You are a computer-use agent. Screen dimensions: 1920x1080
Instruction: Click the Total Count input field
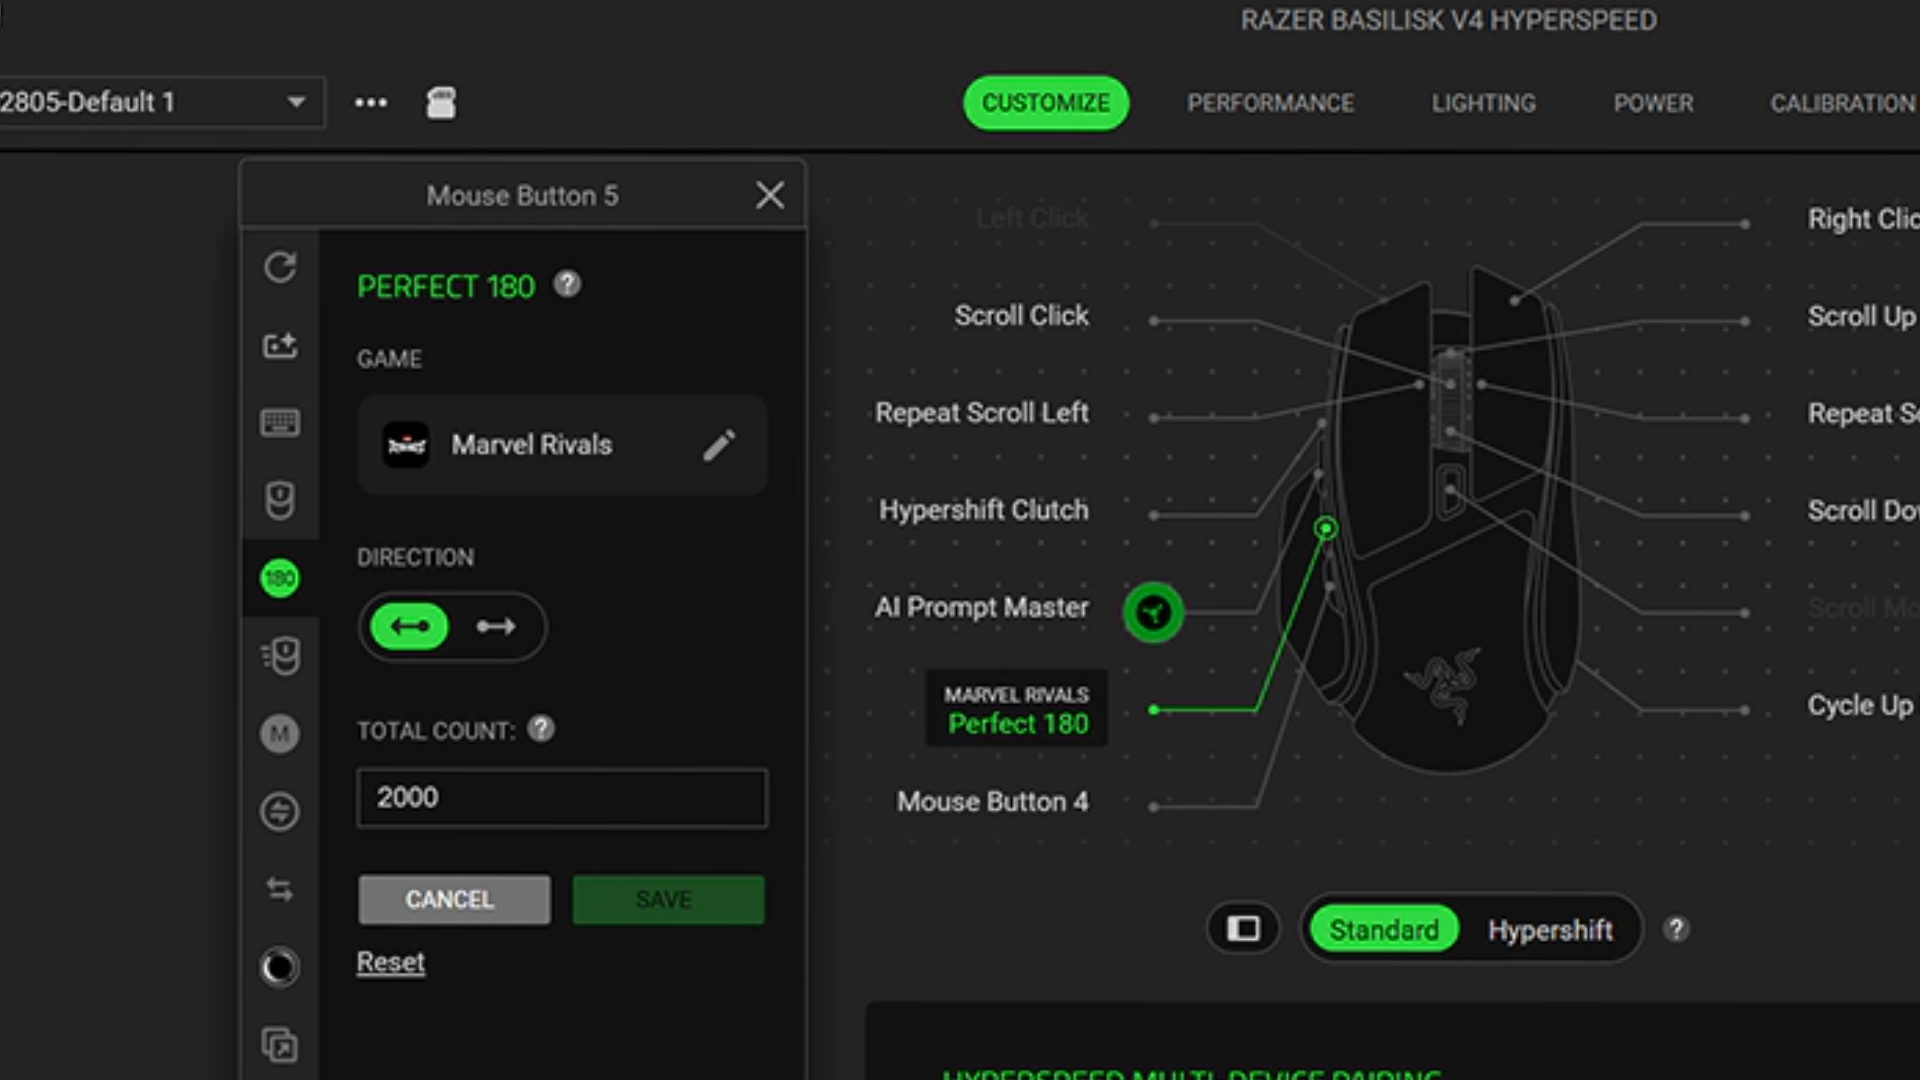[562, 798]
